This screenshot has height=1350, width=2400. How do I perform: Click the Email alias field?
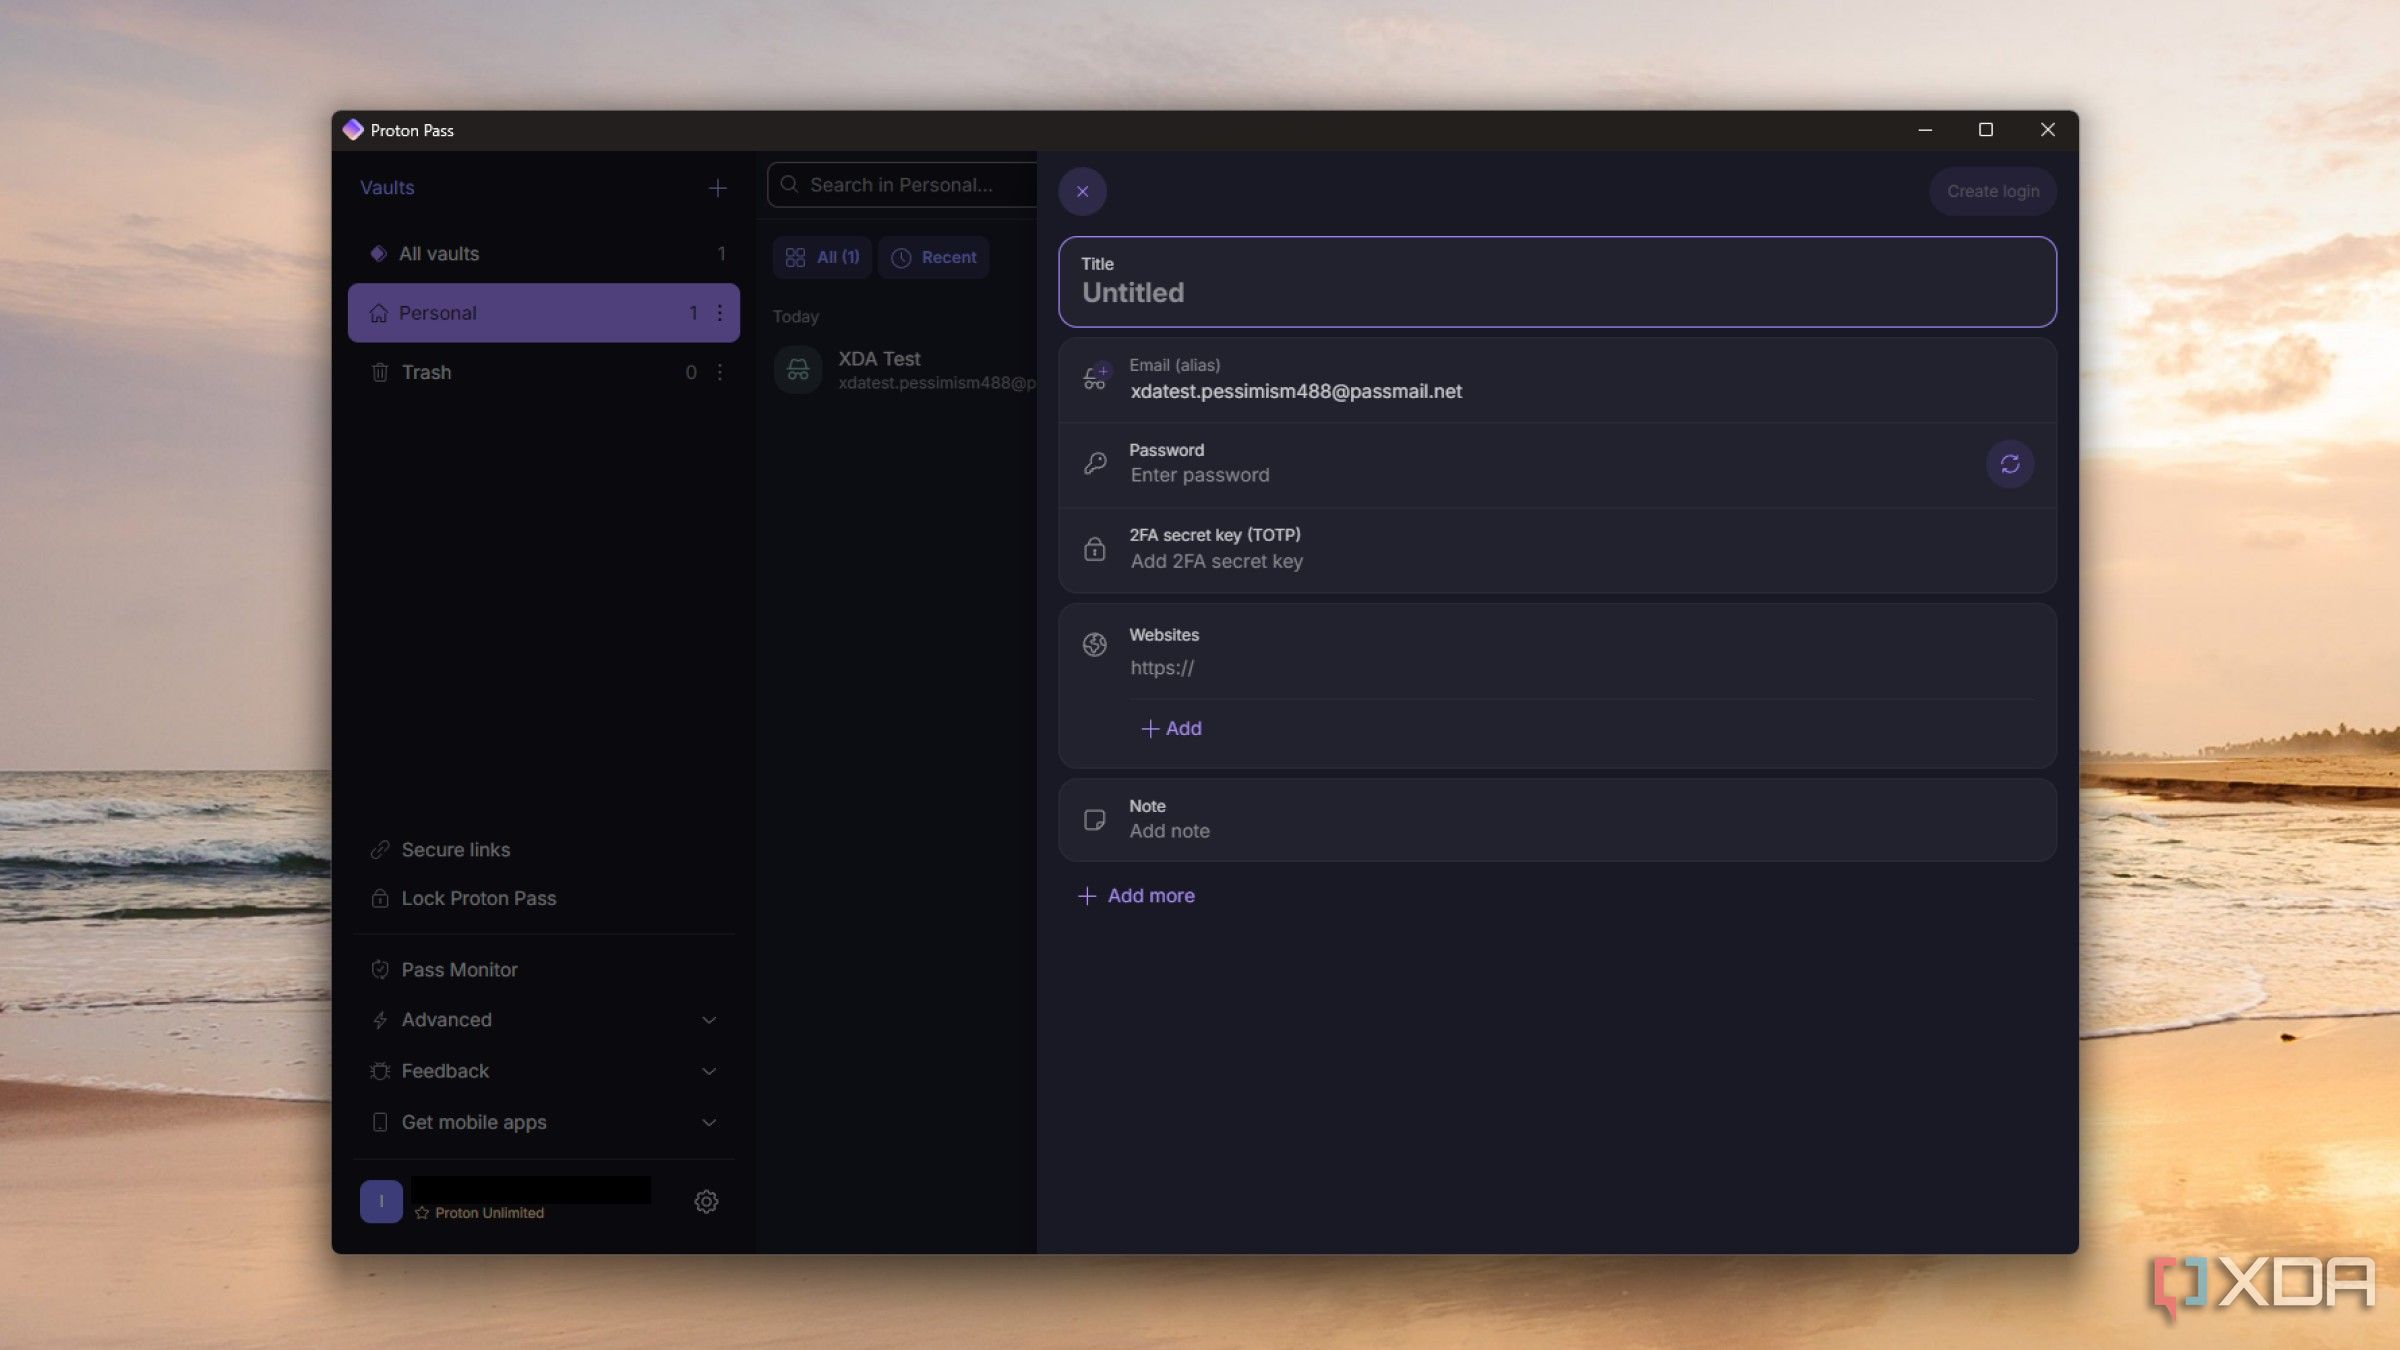[x=1557, y=380]
